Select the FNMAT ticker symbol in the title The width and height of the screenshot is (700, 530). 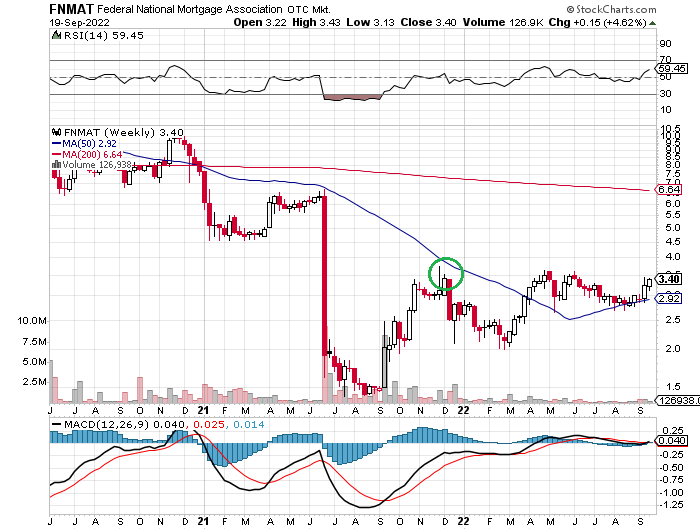coord(71,9)
